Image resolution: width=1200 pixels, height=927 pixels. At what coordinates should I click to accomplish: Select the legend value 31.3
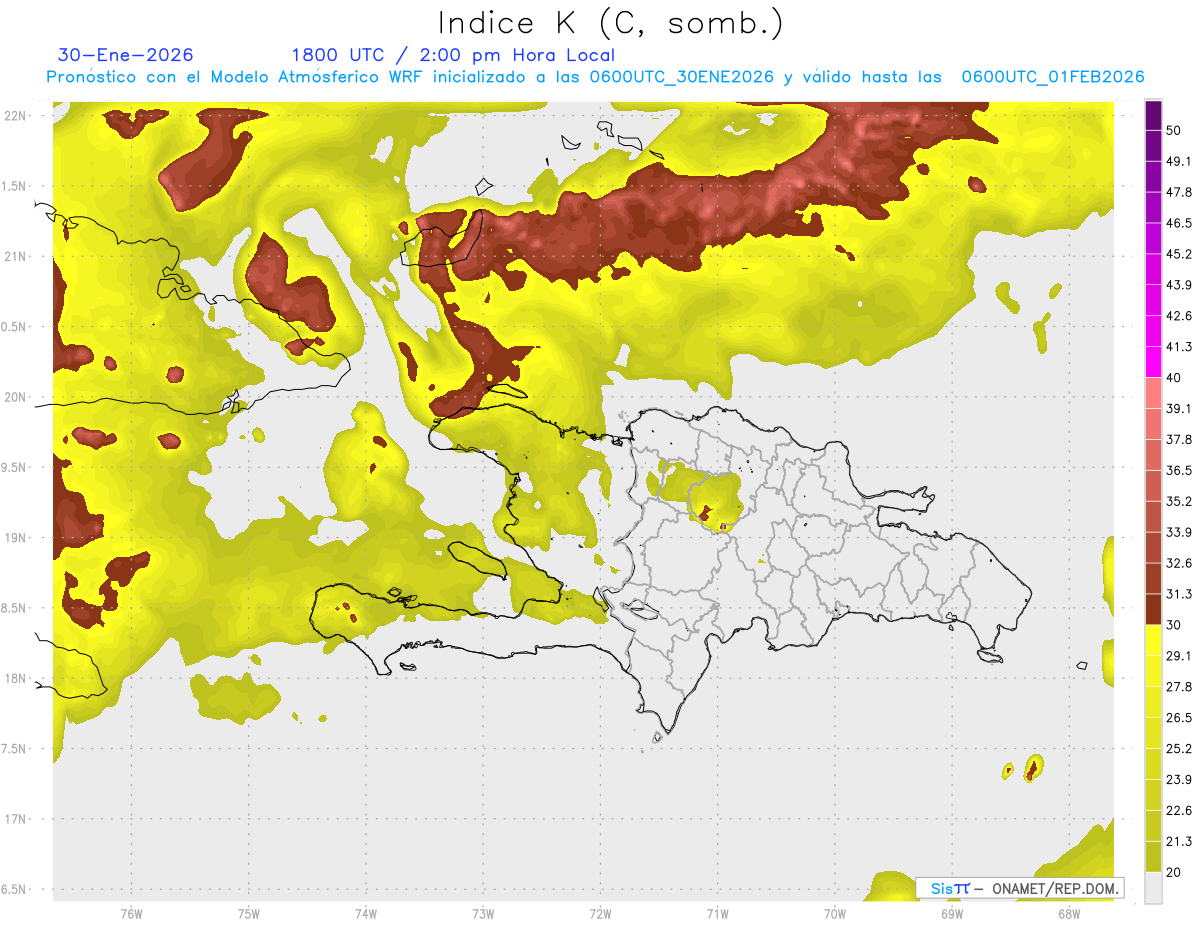point(1178,594)
